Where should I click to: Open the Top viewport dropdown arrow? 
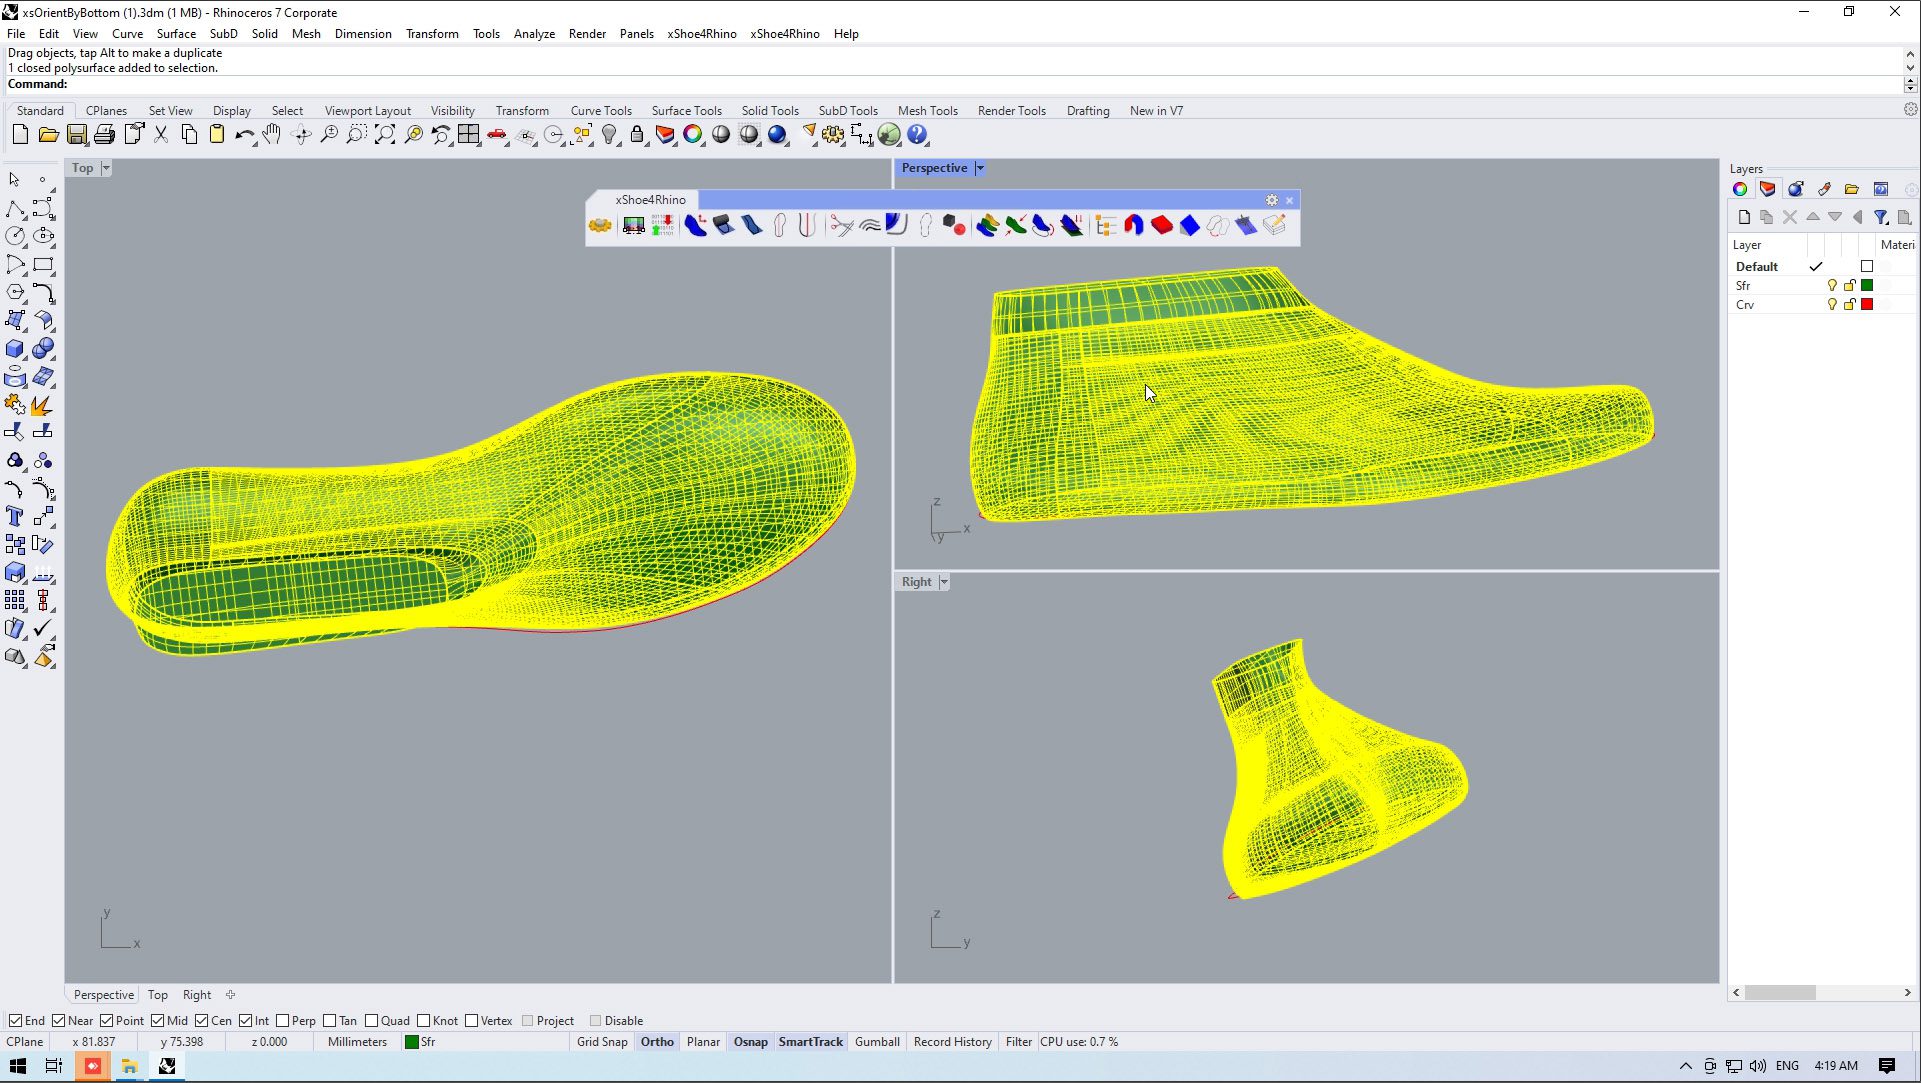point(106,168)
